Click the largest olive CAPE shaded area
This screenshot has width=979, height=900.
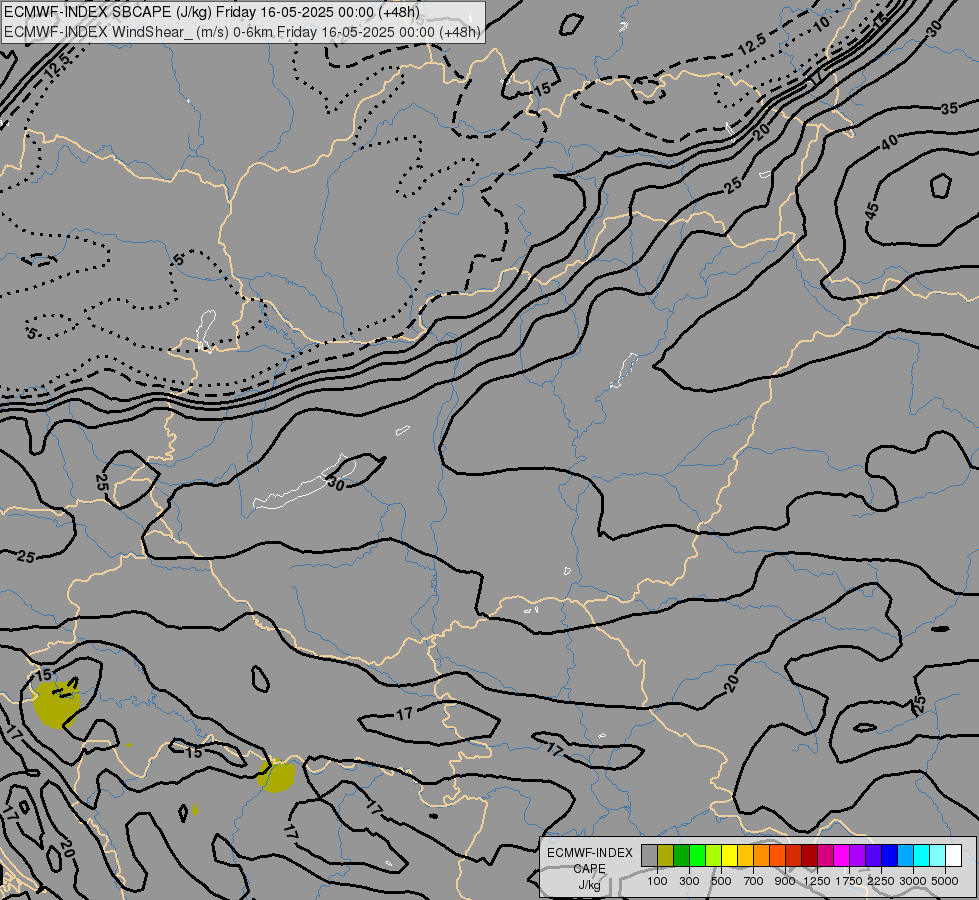(x=56, y=705)
